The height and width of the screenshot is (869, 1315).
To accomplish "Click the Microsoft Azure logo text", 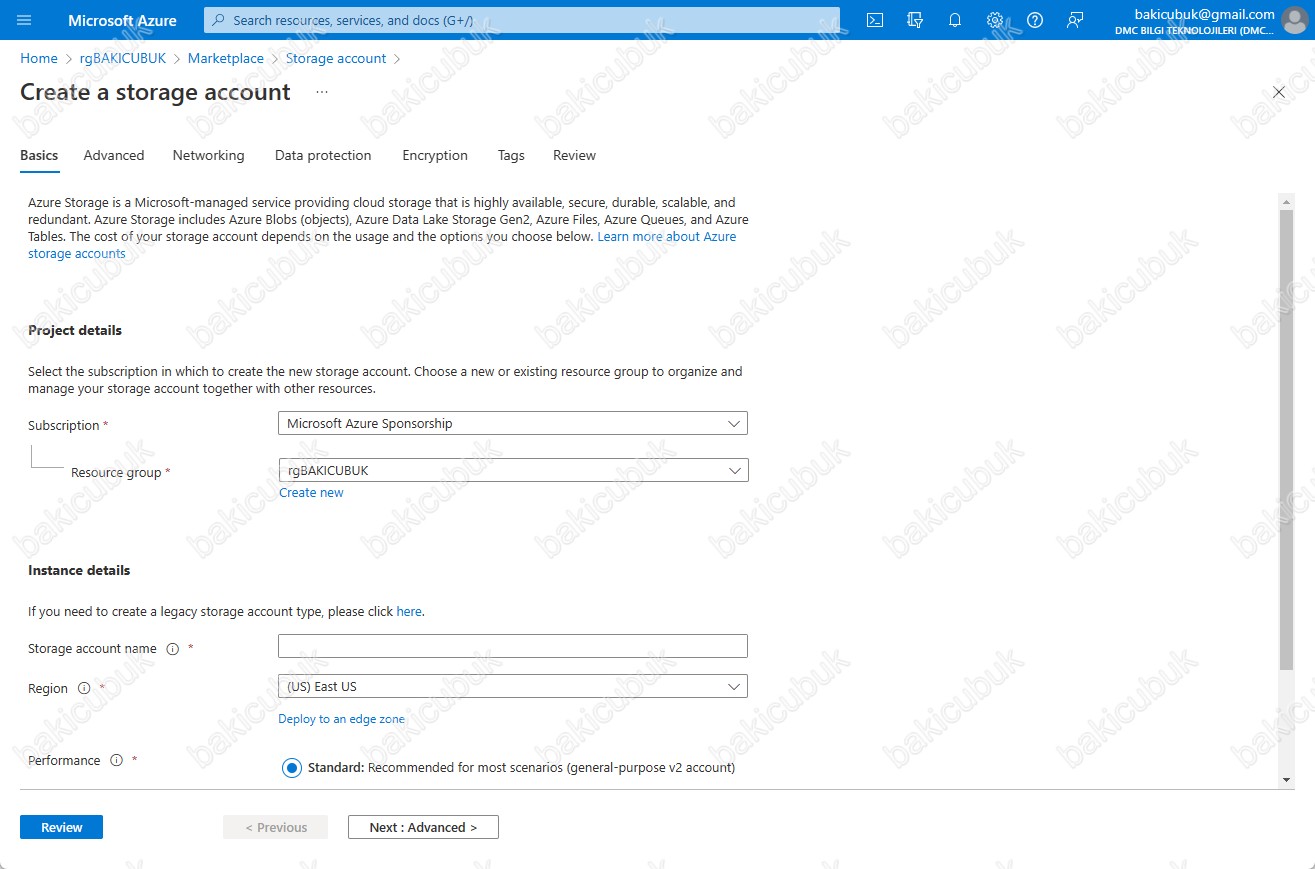I will [x=122, y=20].
